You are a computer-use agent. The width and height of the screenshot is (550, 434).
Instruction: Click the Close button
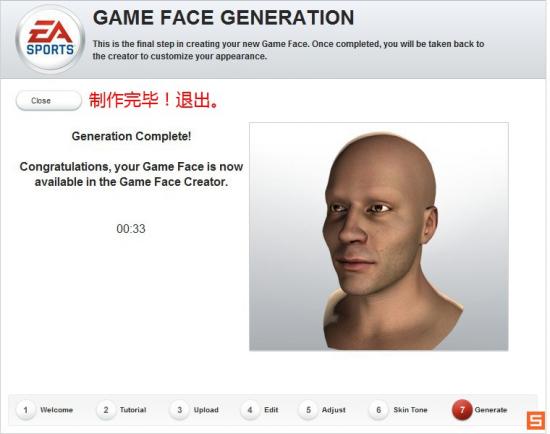[x=49, y=101]
